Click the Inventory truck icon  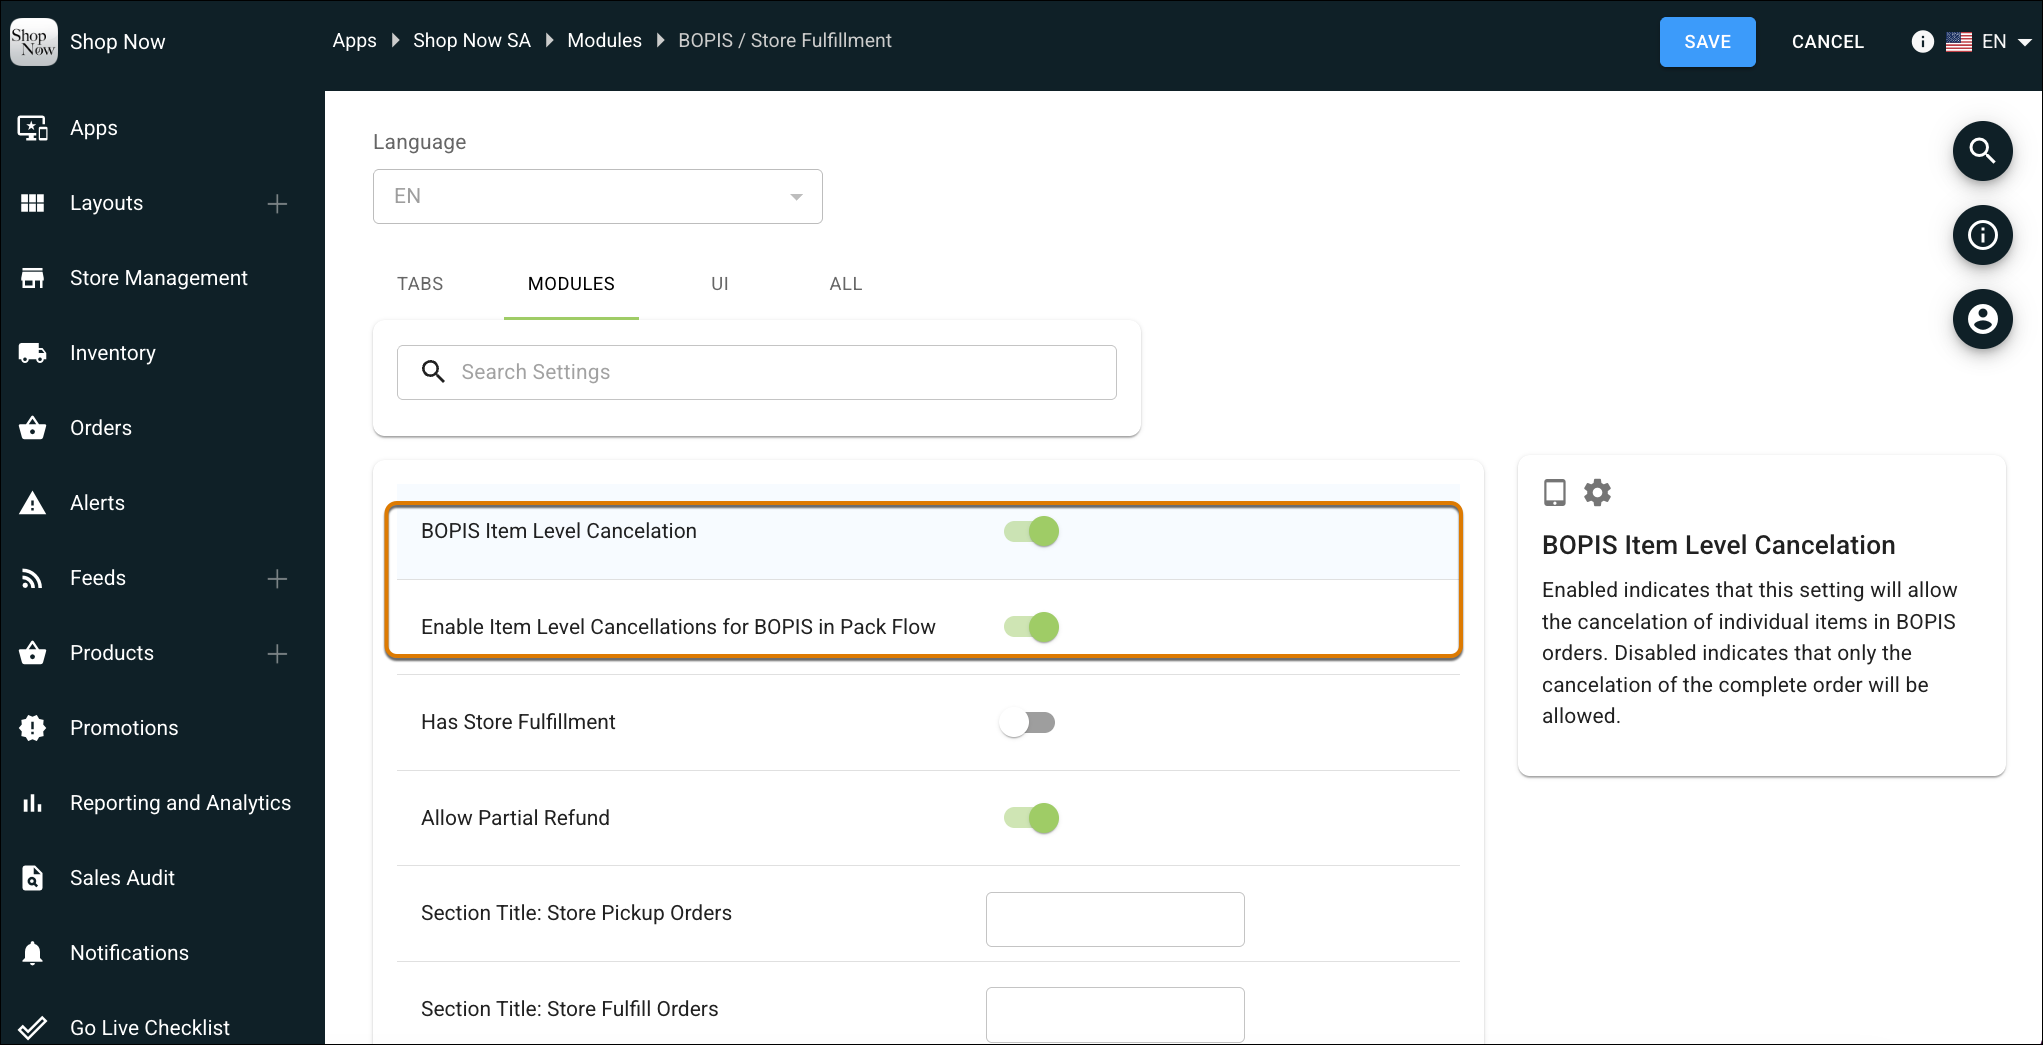click(33, 353)
